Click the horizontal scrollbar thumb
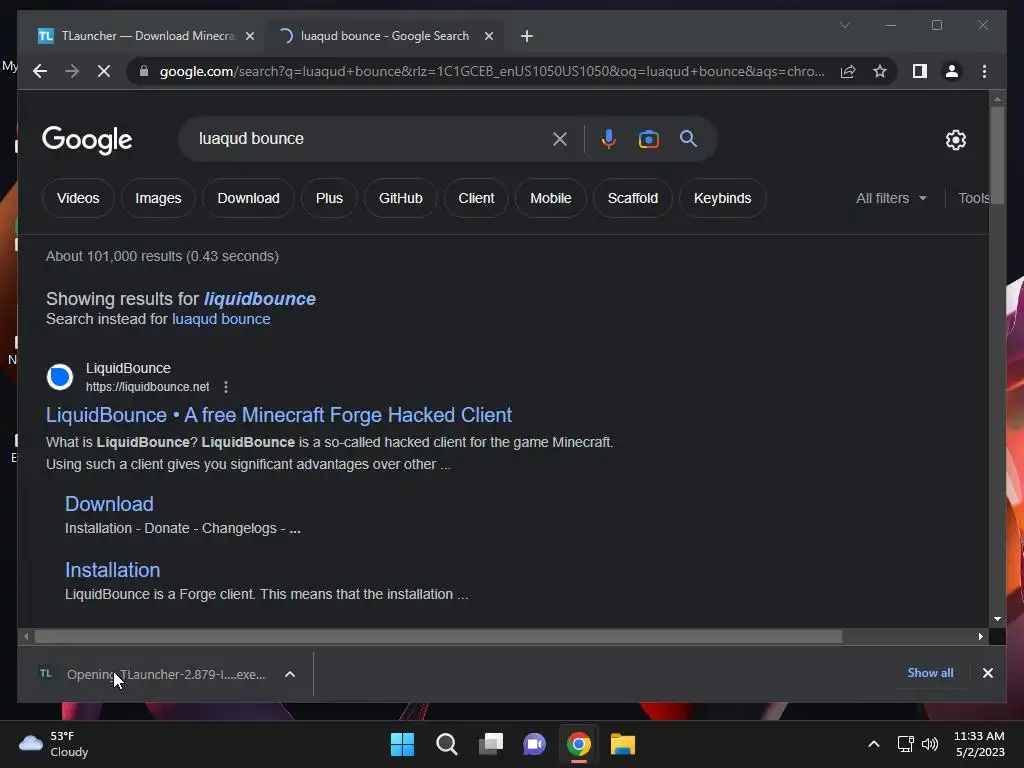The width and height of the screenshot is (1024, 768). pos(438,636)
